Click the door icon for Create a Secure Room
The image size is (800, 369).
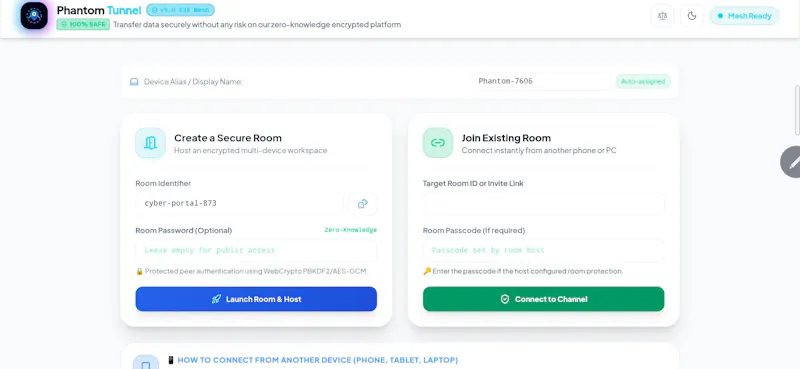tap(151, 143)
